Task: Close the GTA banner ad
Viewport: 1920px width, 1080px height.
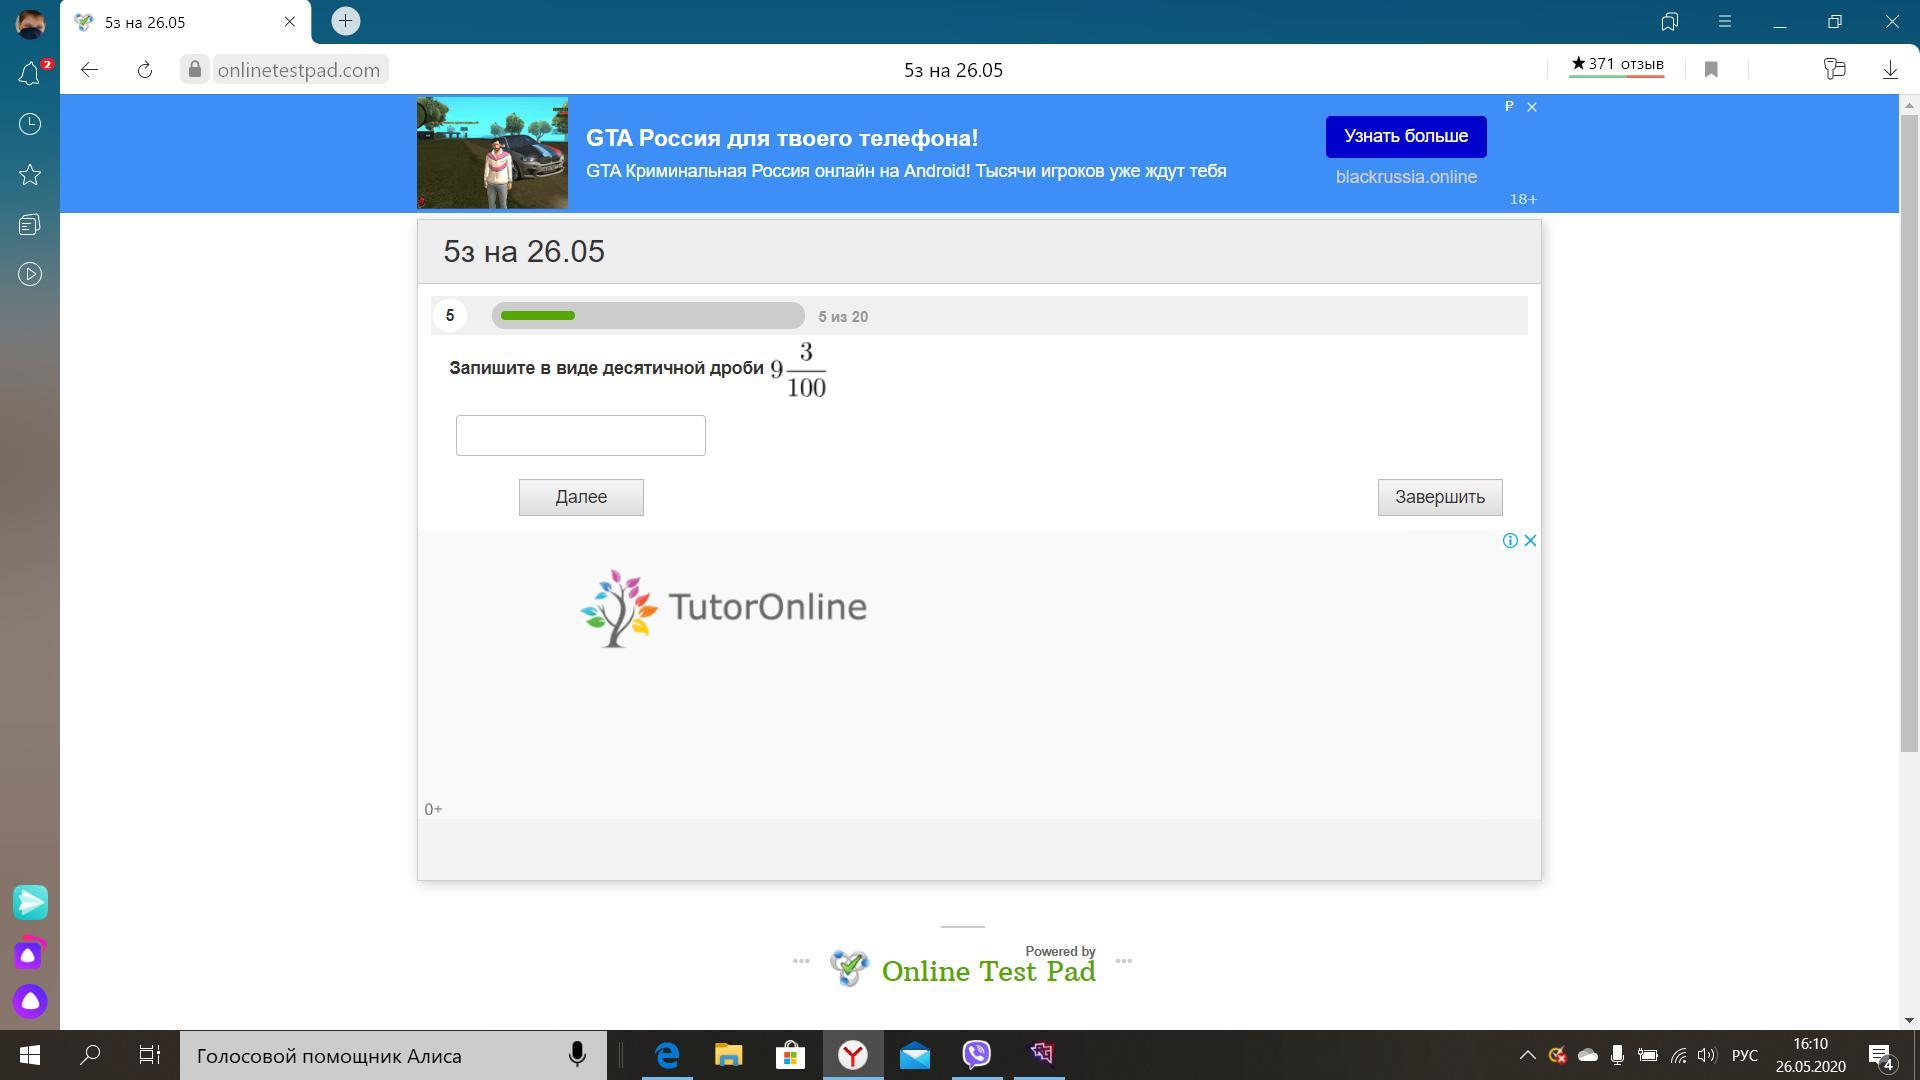Action: click(1531, 106)
